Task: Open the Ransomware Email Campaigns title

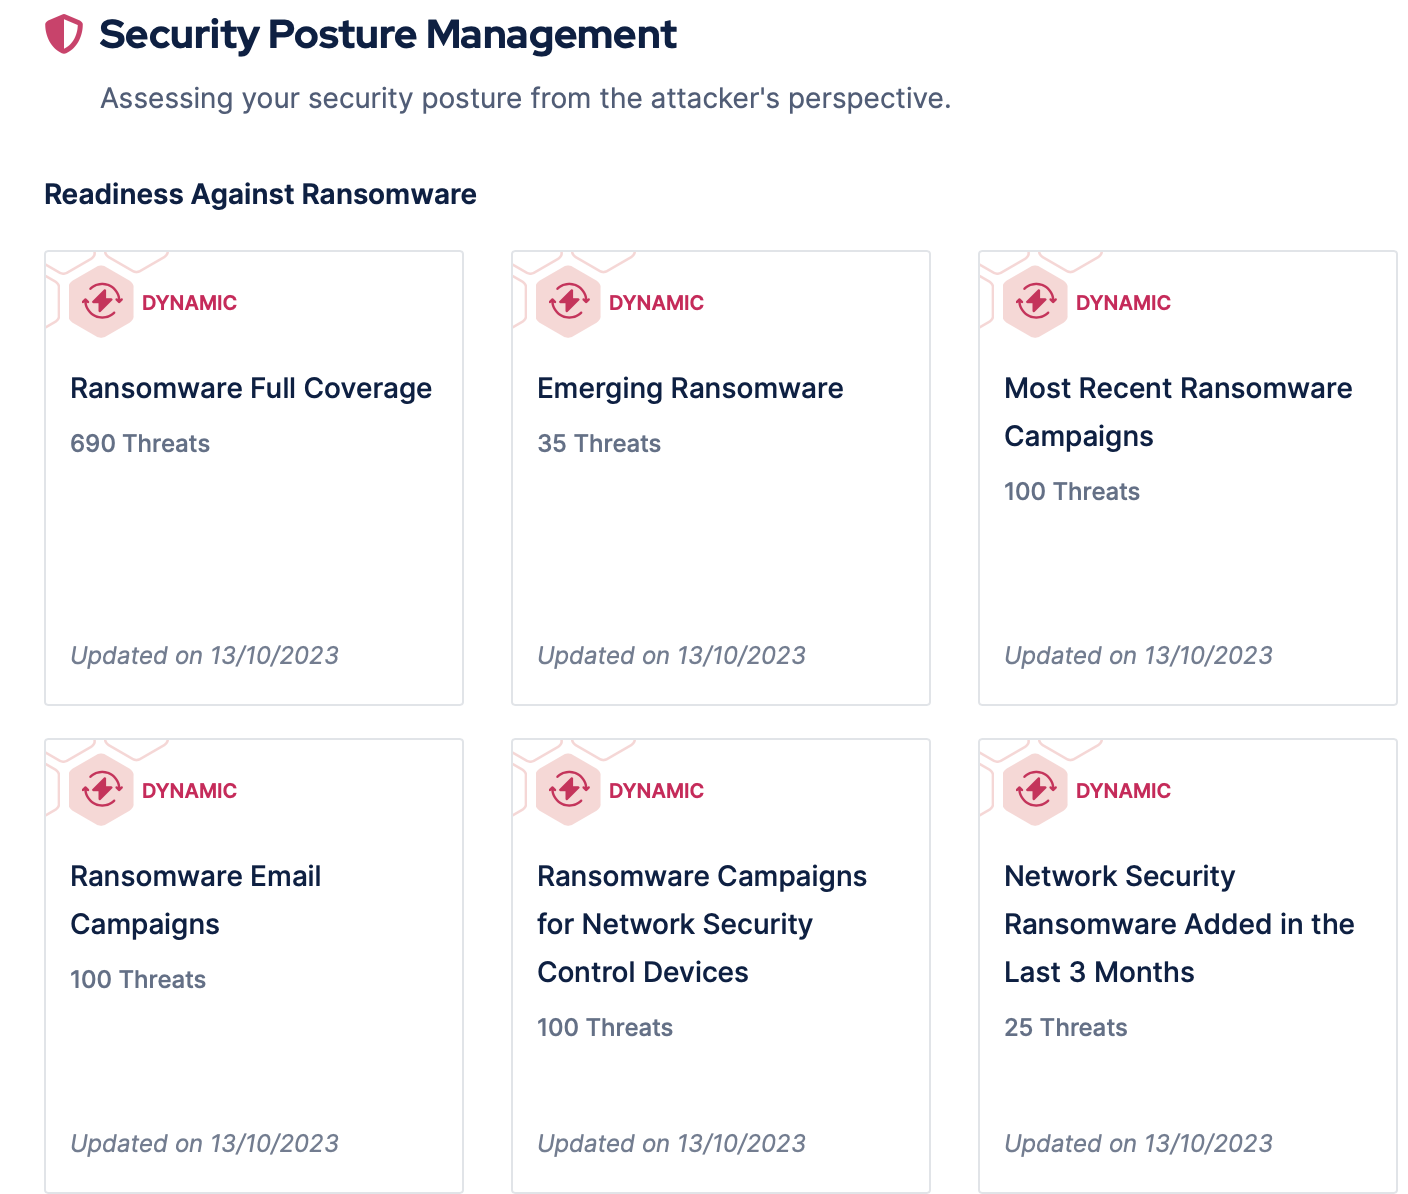Action: pos(195,899)
